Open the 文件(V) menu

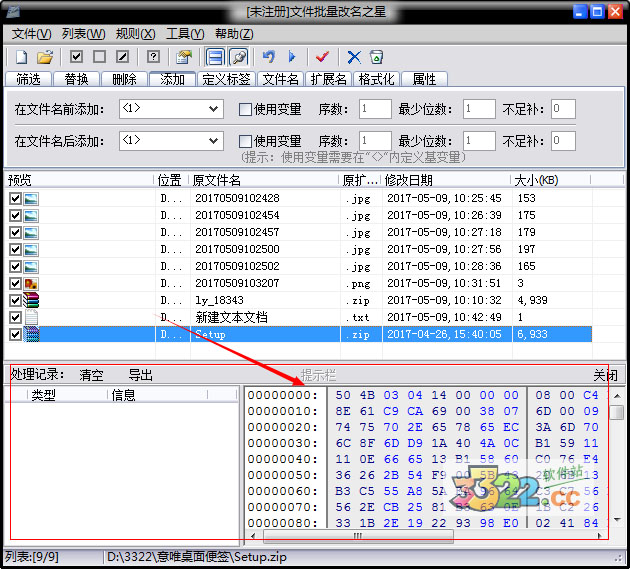[x=31, y=34]
